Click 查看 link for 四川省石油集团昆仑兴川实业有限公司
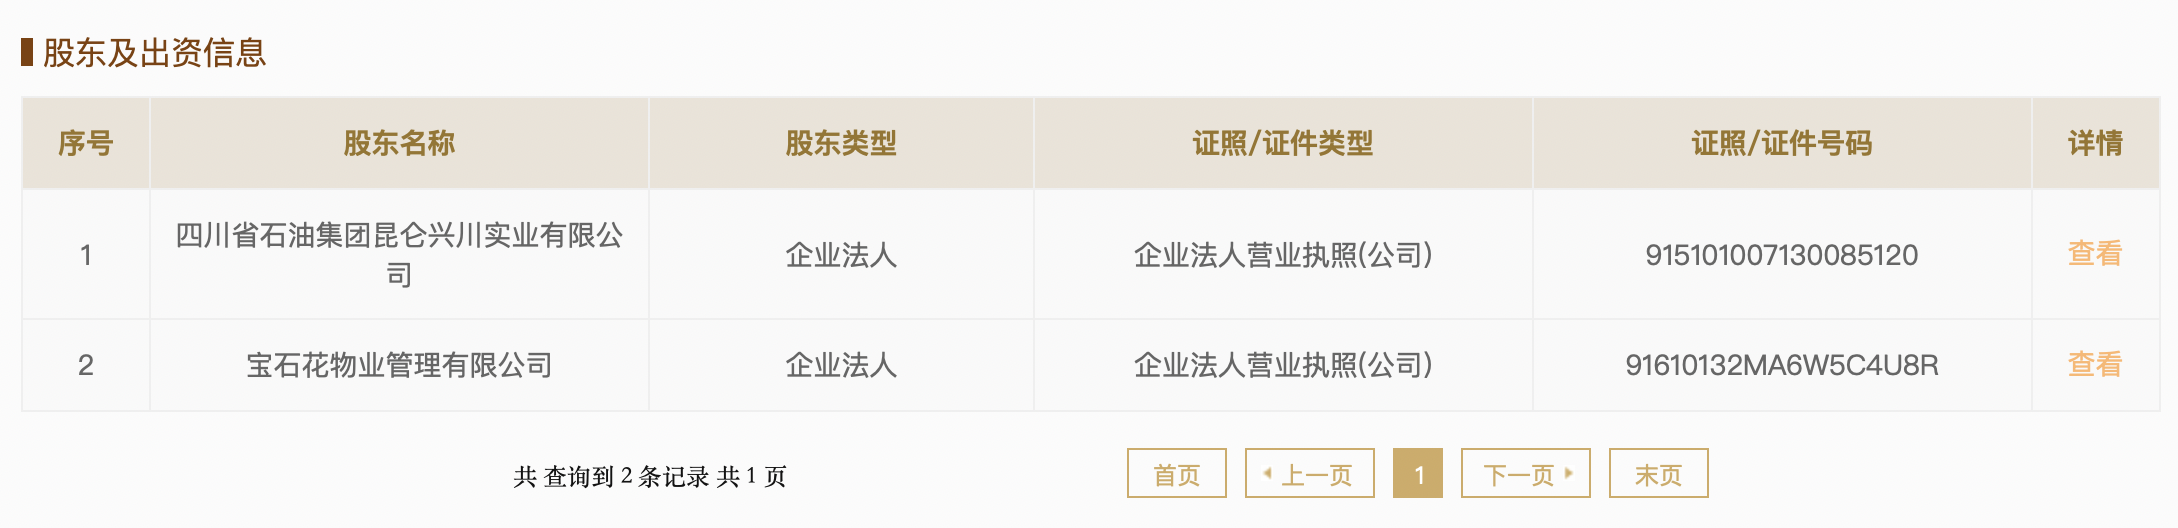Screen dimensions: 2178x528 (2094, 254)
